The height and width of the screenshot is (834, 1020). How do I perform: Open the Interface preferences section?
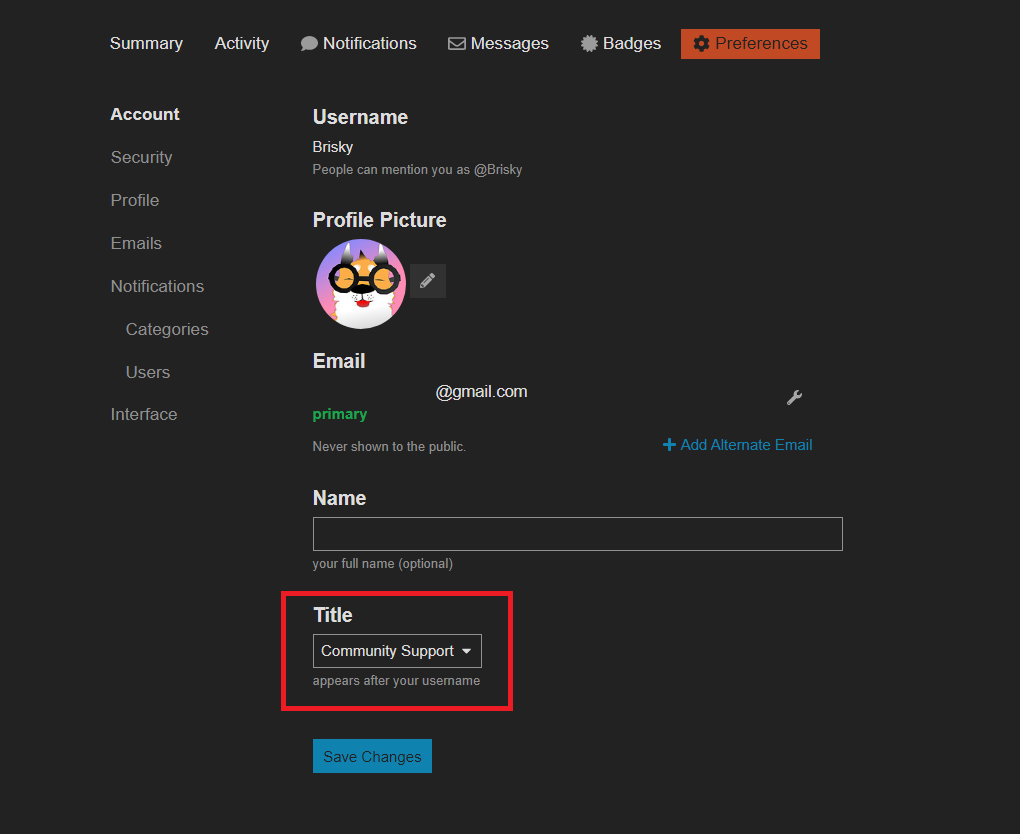144,414
